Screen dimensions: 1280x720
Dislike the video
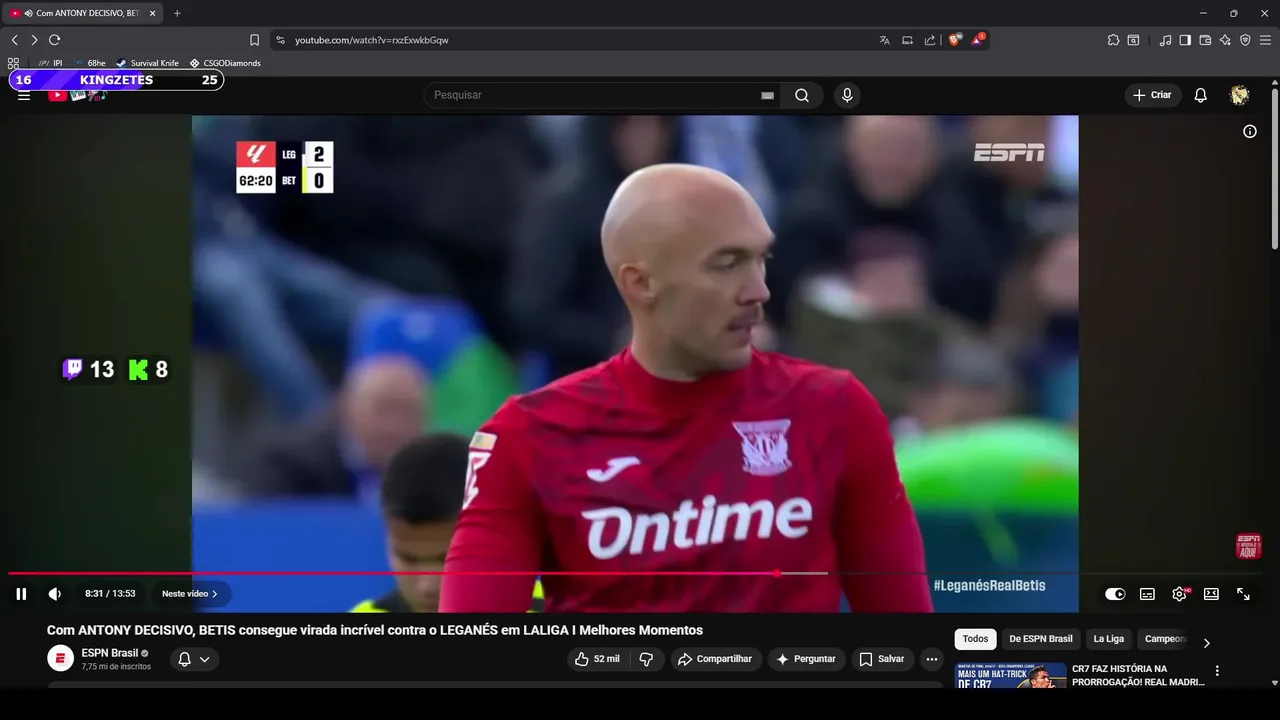[x=646, y=659]
